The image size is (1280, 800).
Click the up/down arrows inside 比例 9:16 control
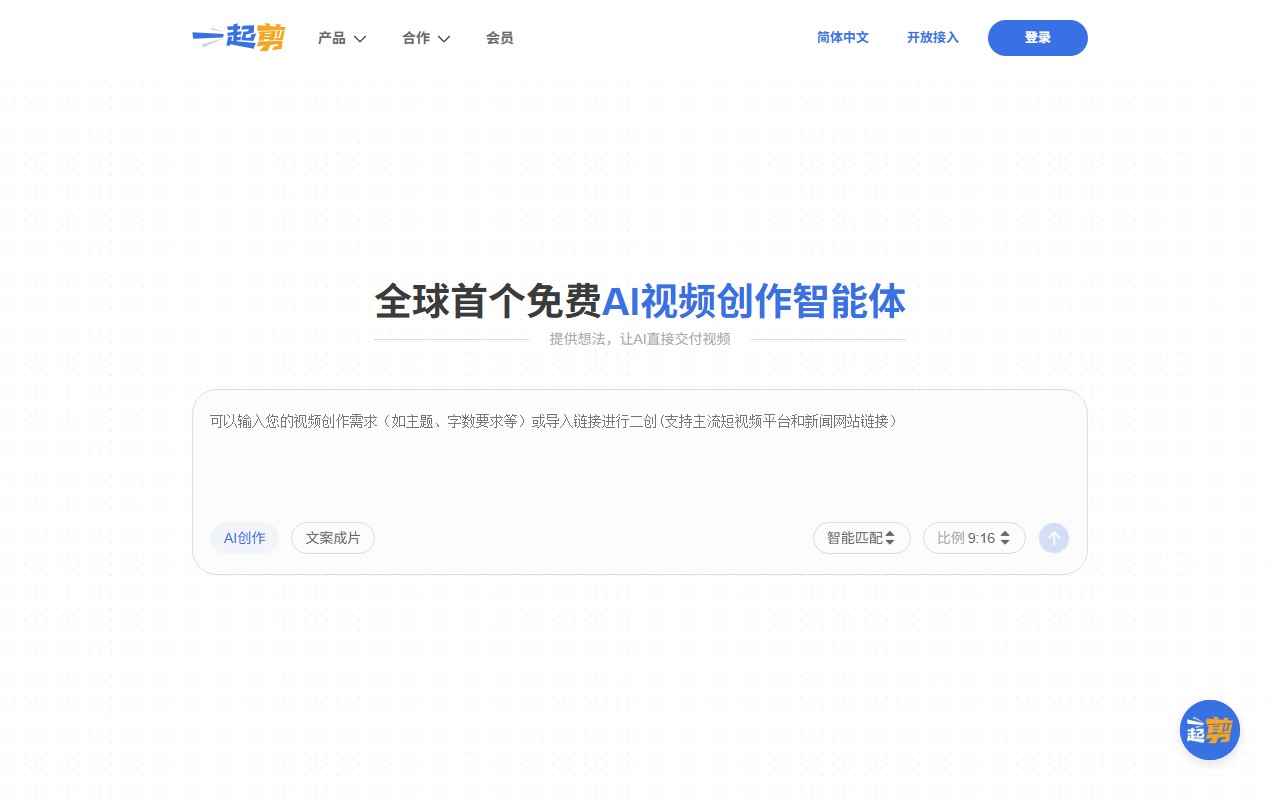point(1005,538)
